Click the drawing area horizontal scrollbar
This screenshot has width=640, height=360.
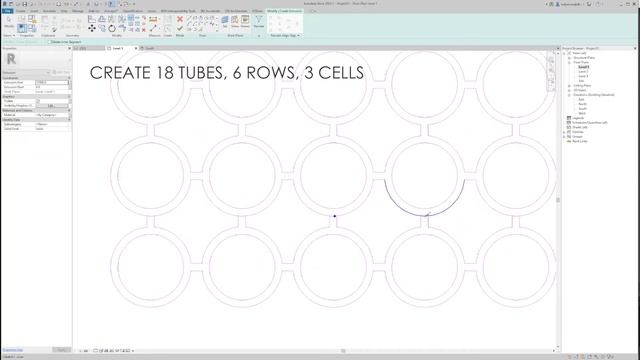tap(343, 351)
